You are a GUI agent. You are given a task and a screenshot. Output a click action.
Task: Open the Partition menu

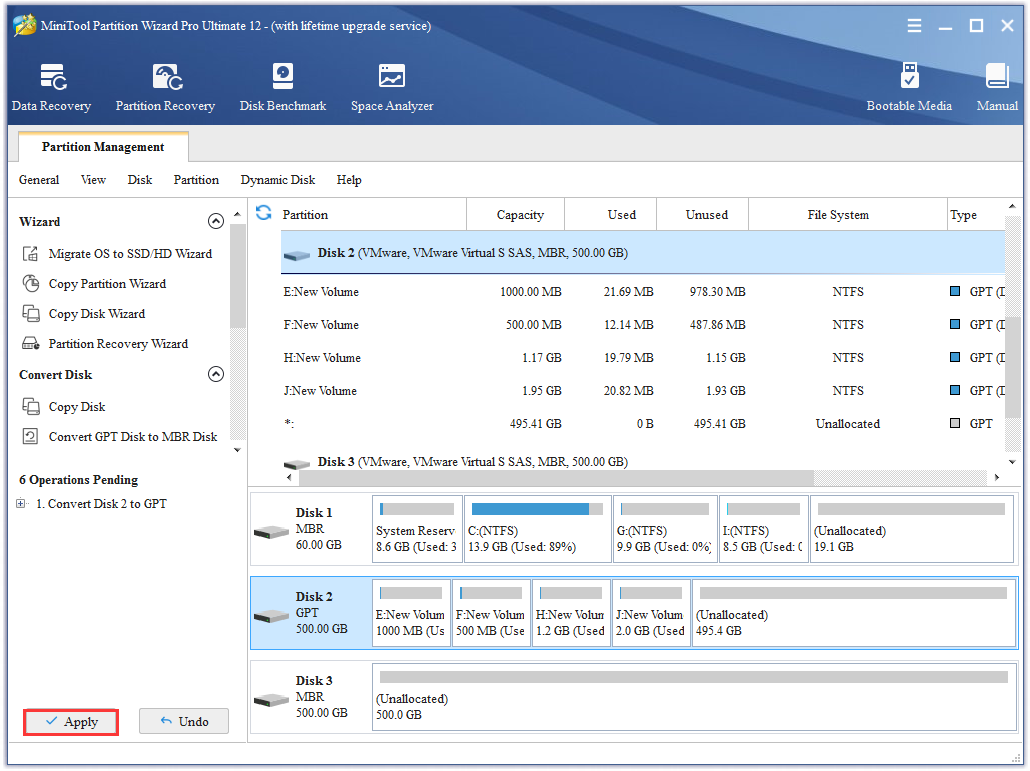(x=196, y=180)
